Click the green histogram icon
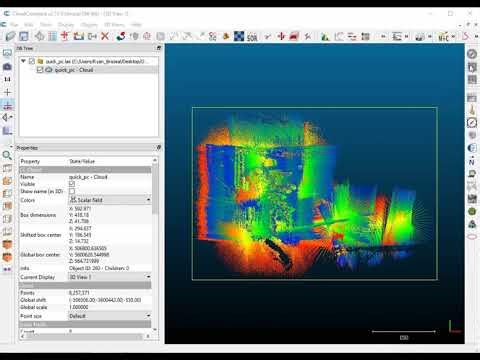Screen dimensions: 480x360 [325, 36]
